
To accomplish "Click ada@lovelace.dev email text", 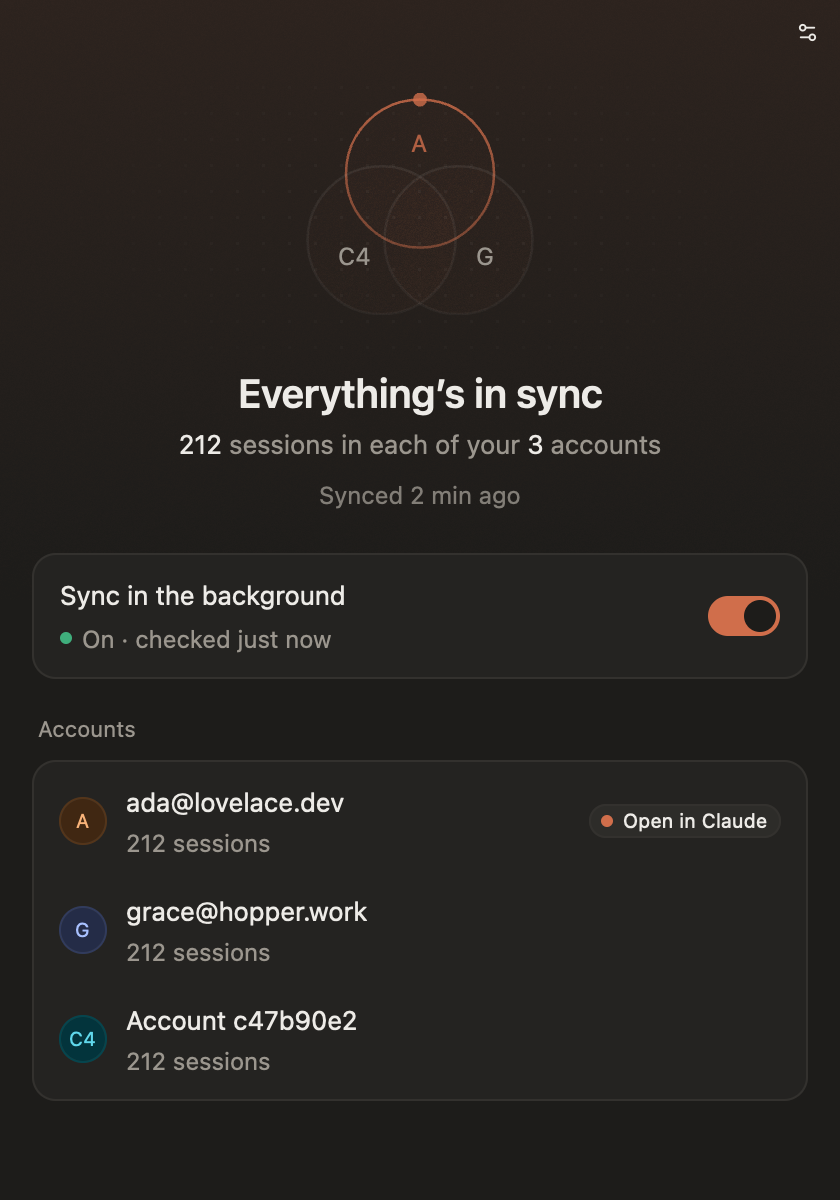I will pos(235,803).
